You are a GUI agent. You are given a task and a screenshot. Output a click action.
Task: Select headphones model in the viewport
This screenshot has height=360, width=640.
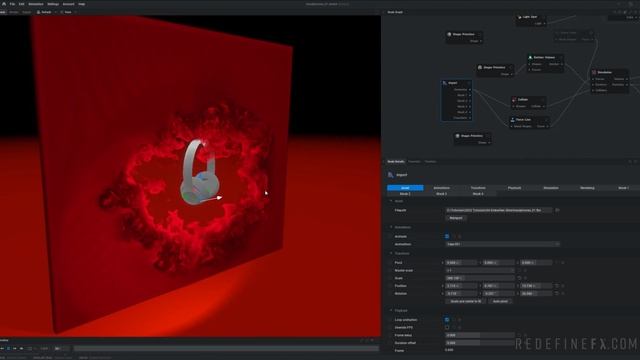point(200,171)
